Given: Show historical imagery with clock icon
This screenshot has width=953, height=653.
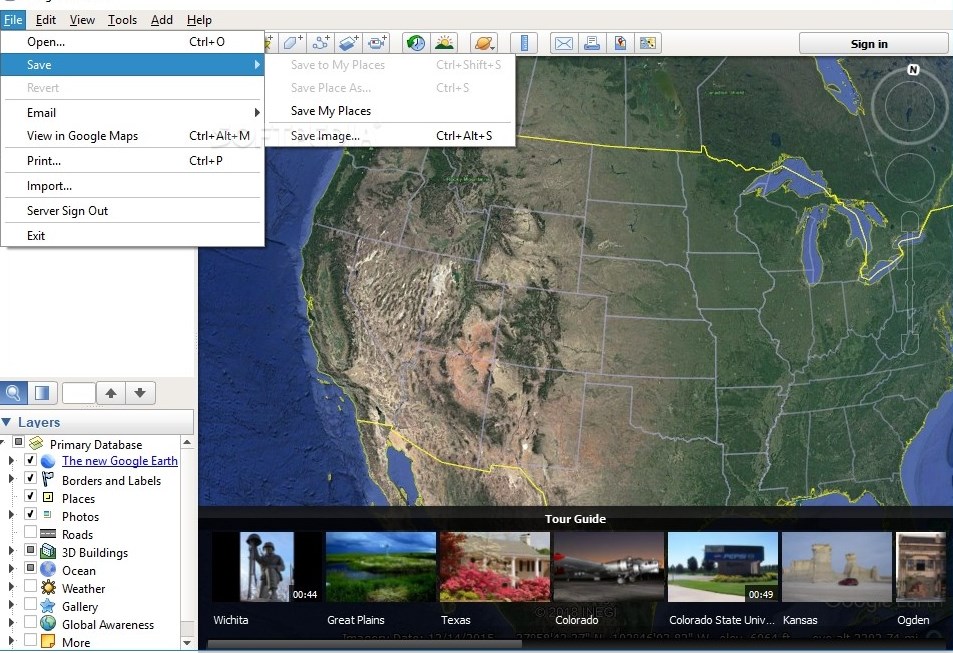Looking at the screenshot, I should click(416, 43).
